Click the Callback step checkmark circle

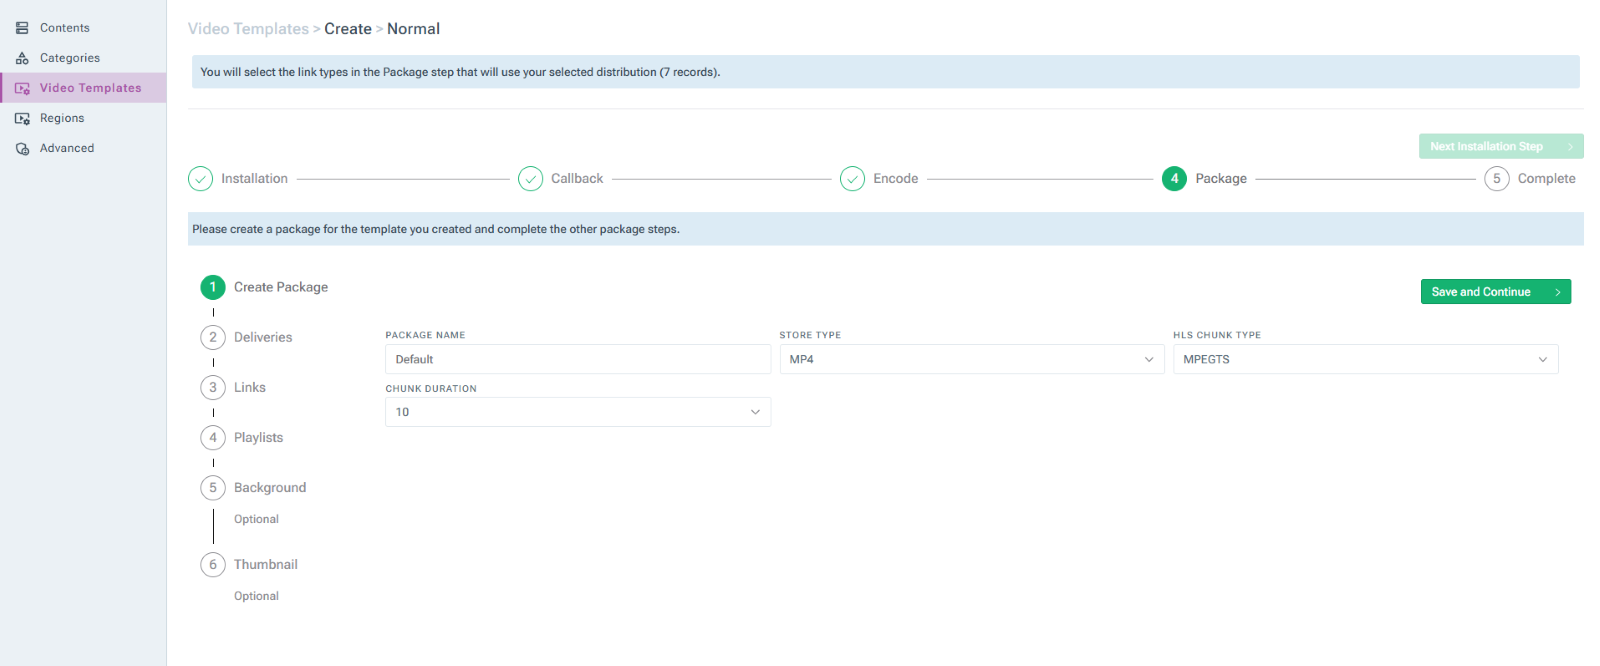(530, 179)
